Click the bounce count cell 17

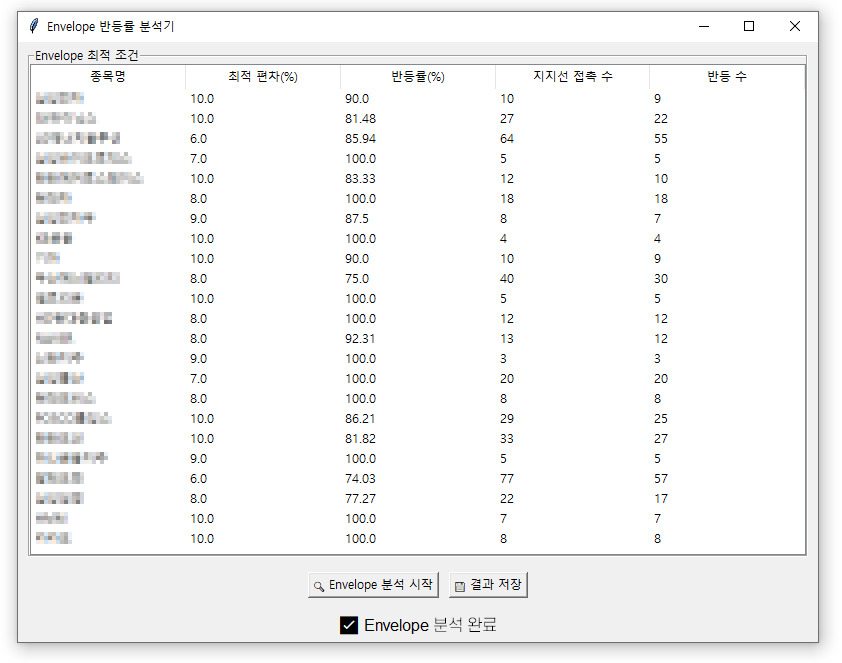pyautogui.click(x=661, y=499)
